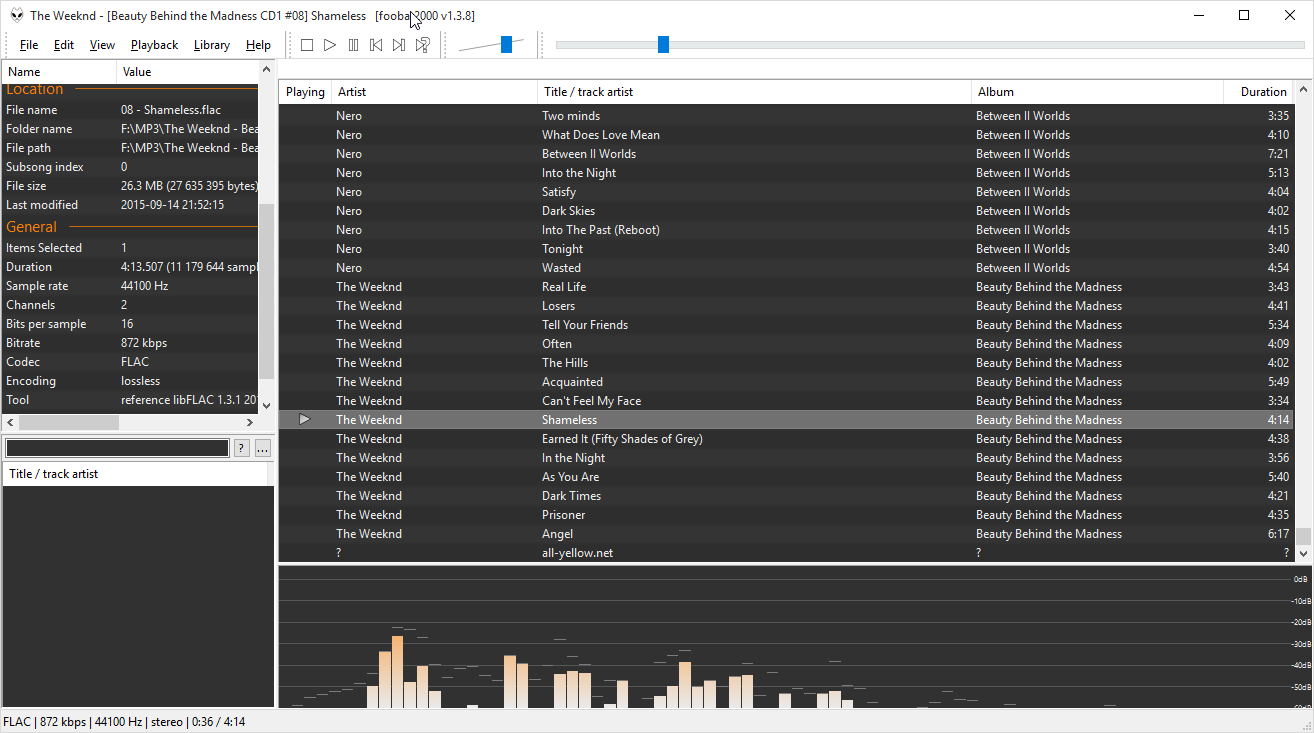The height and width of the screenshot is (733, 1314).
Task: Open the Help menu
Action: click(x=258, y=45)
